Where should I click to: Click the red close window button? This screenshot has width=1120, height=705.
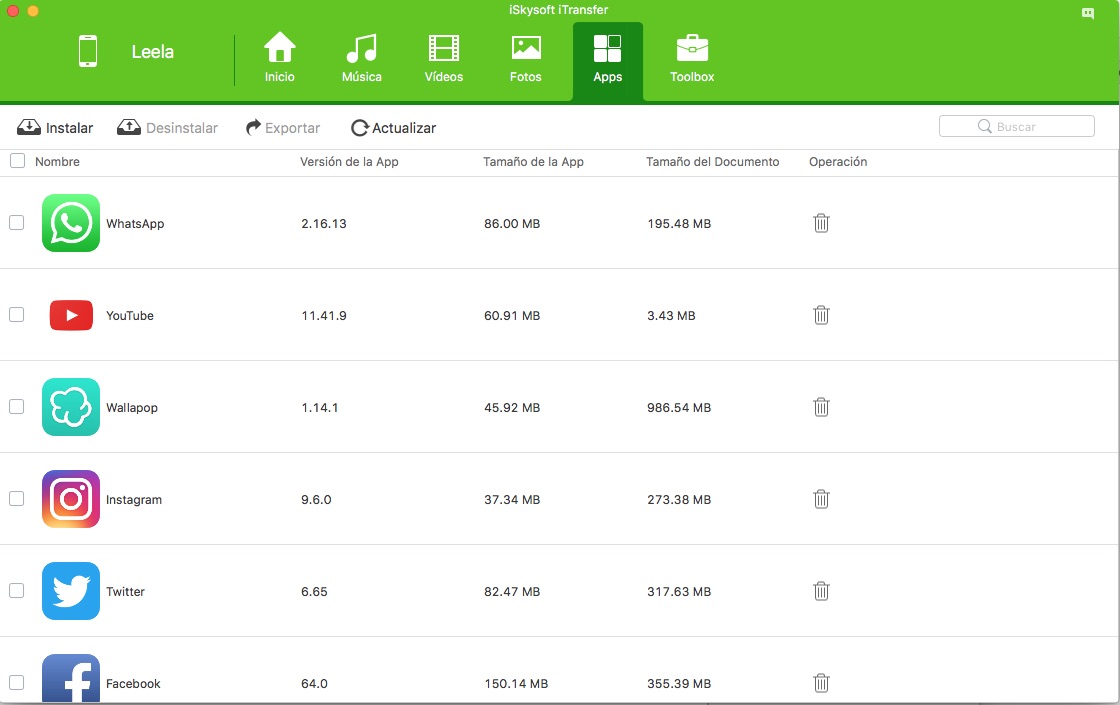(x=13, y=11)
